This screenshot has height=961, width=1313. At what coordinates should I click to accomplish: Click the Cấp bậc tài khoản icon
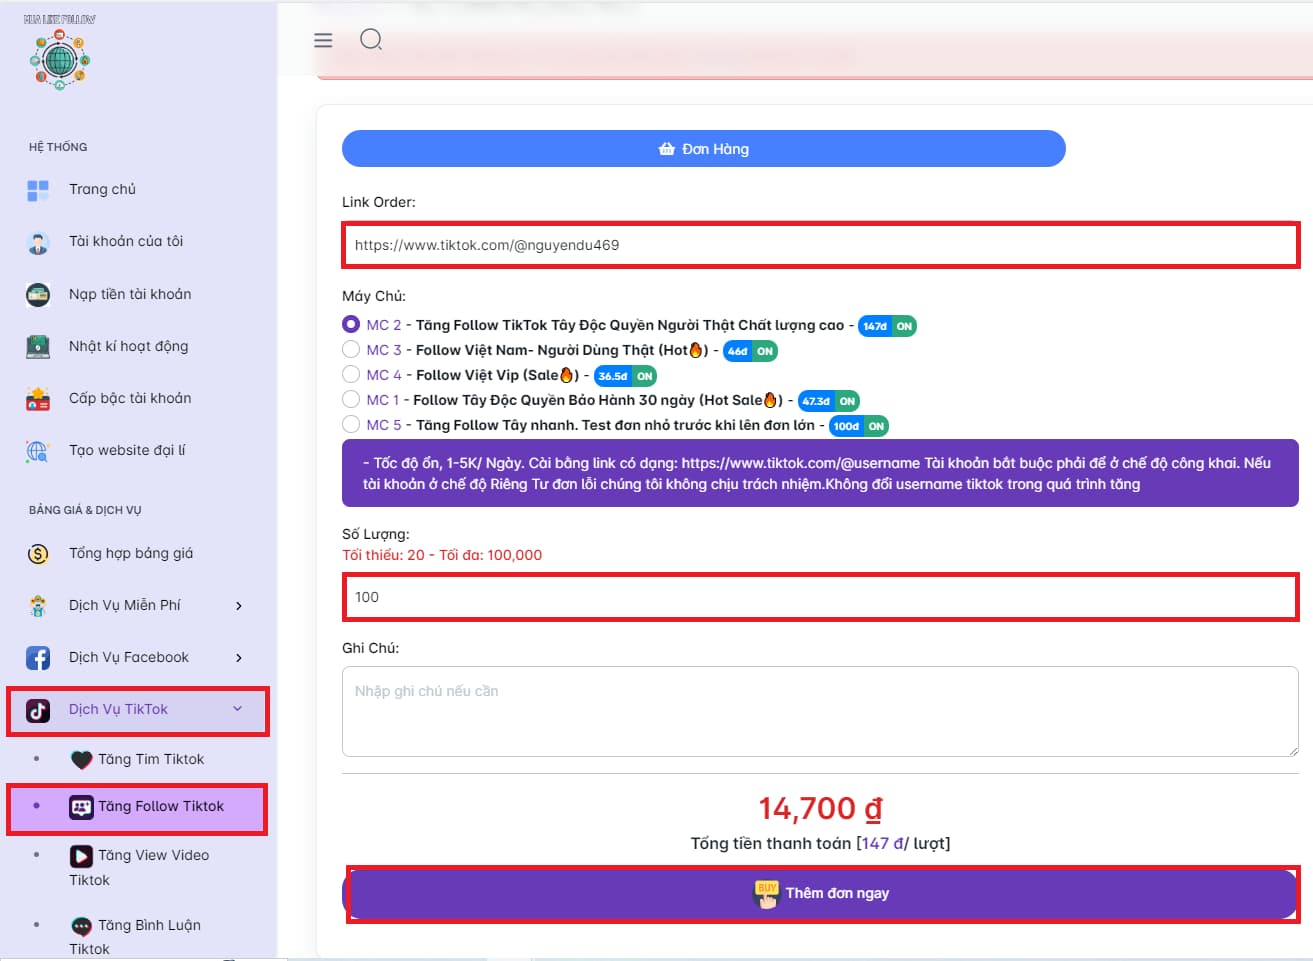38,398
